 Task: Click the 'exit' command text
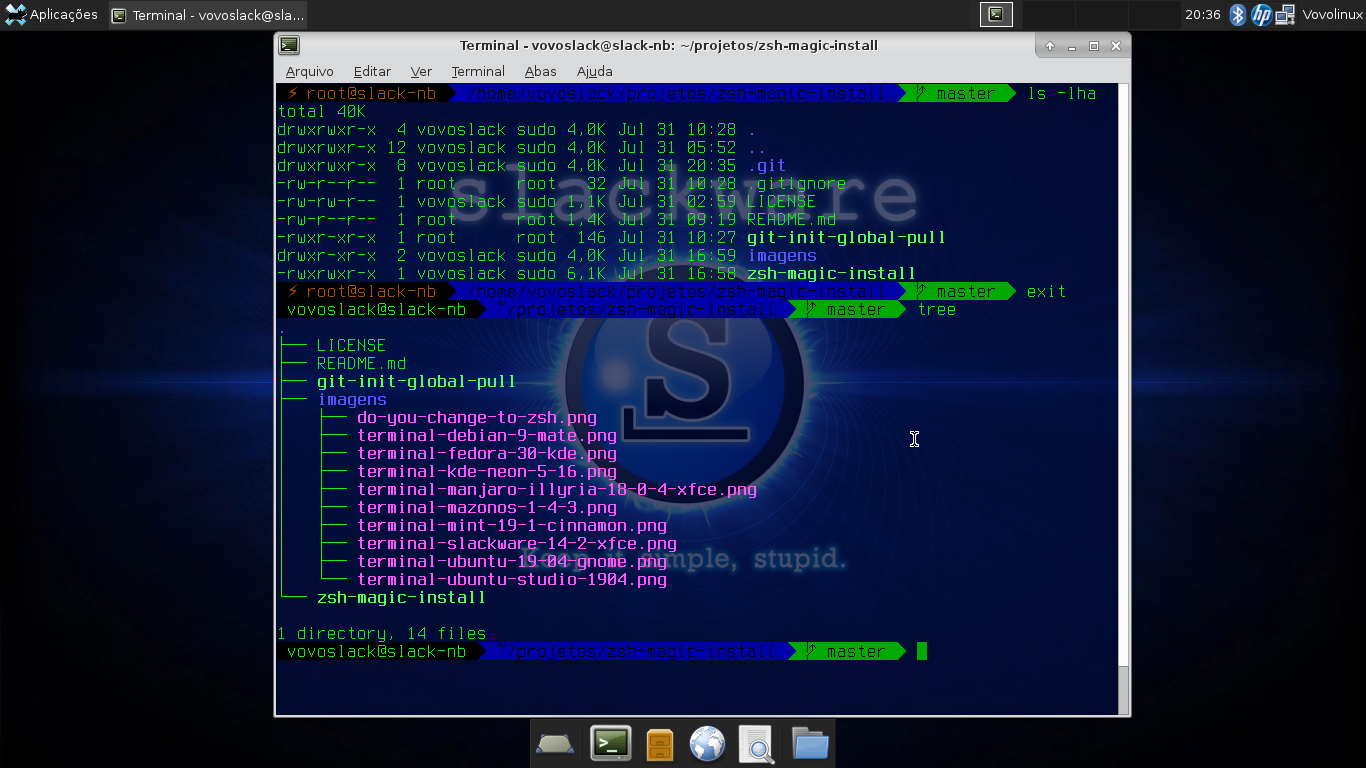click(1047, 292)
